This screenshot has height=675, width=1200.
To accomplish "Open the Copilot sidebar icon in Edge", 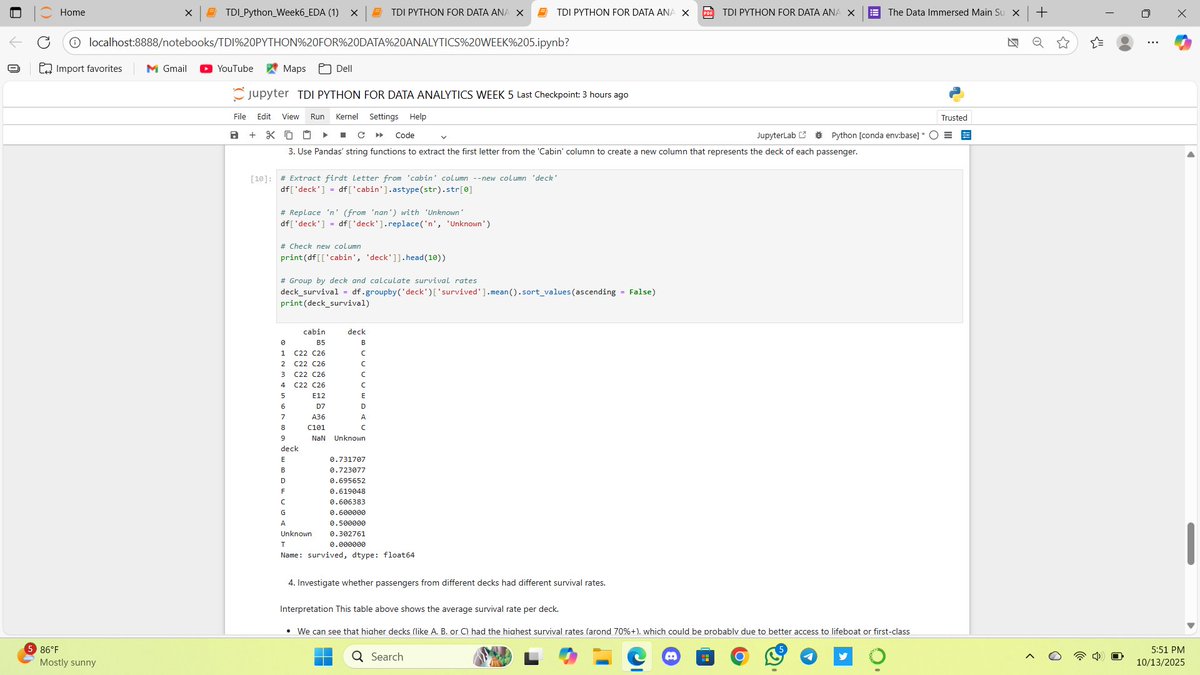I will (x=1183, y=42).
